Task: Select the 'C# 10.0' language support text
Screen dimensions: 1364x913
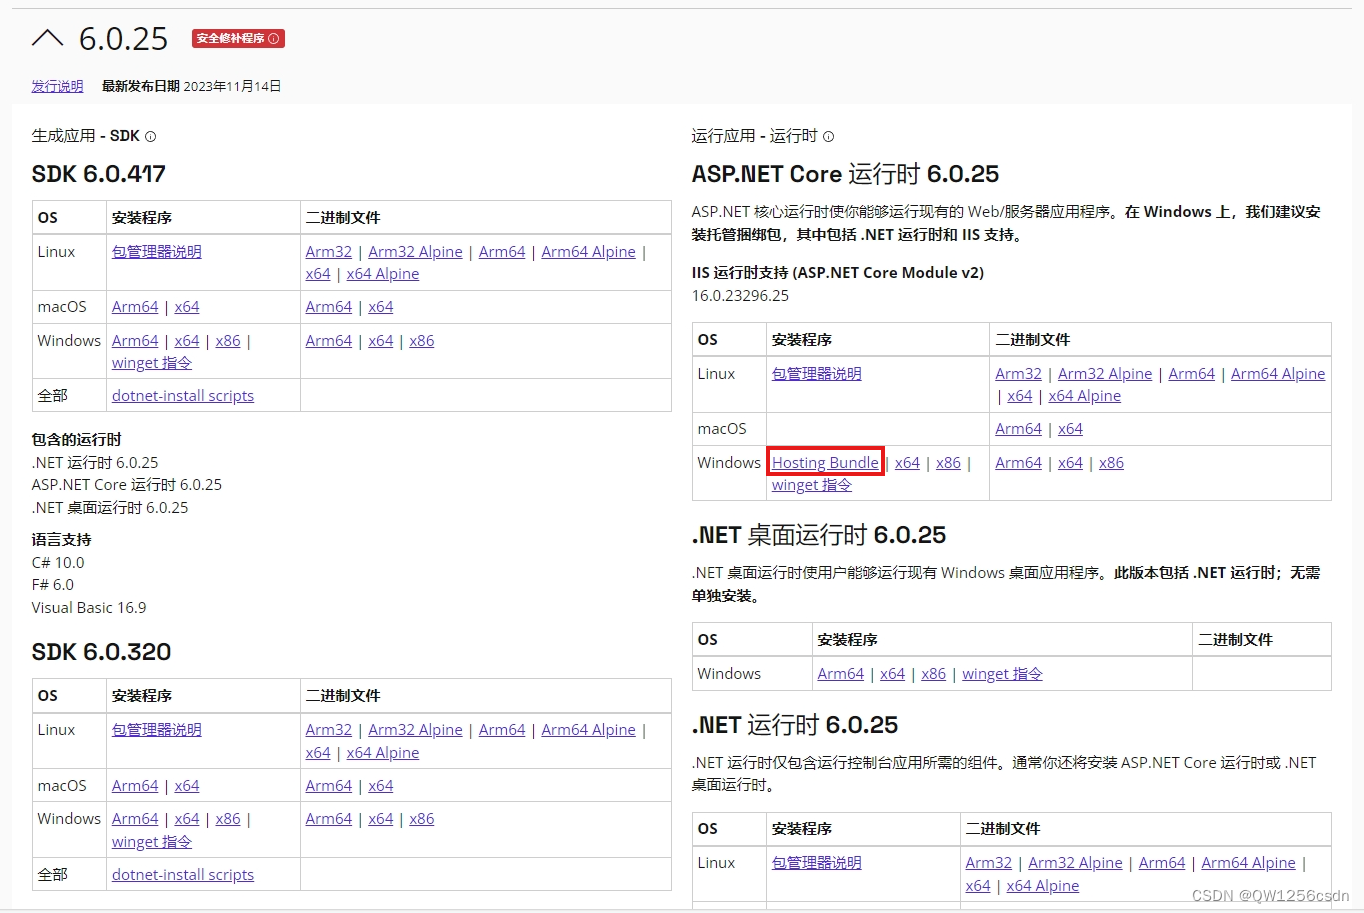Action: coord(58,563)
